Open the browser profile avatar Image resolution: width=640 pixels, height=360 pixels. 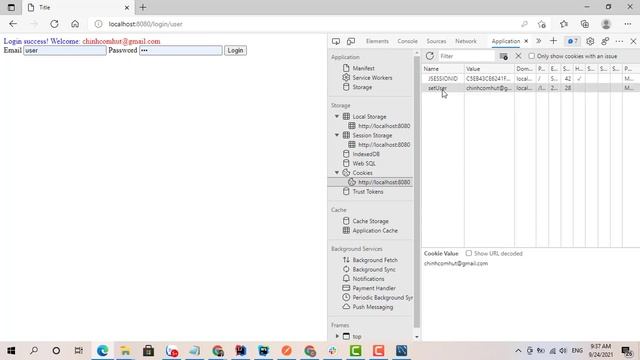point(606,24)
